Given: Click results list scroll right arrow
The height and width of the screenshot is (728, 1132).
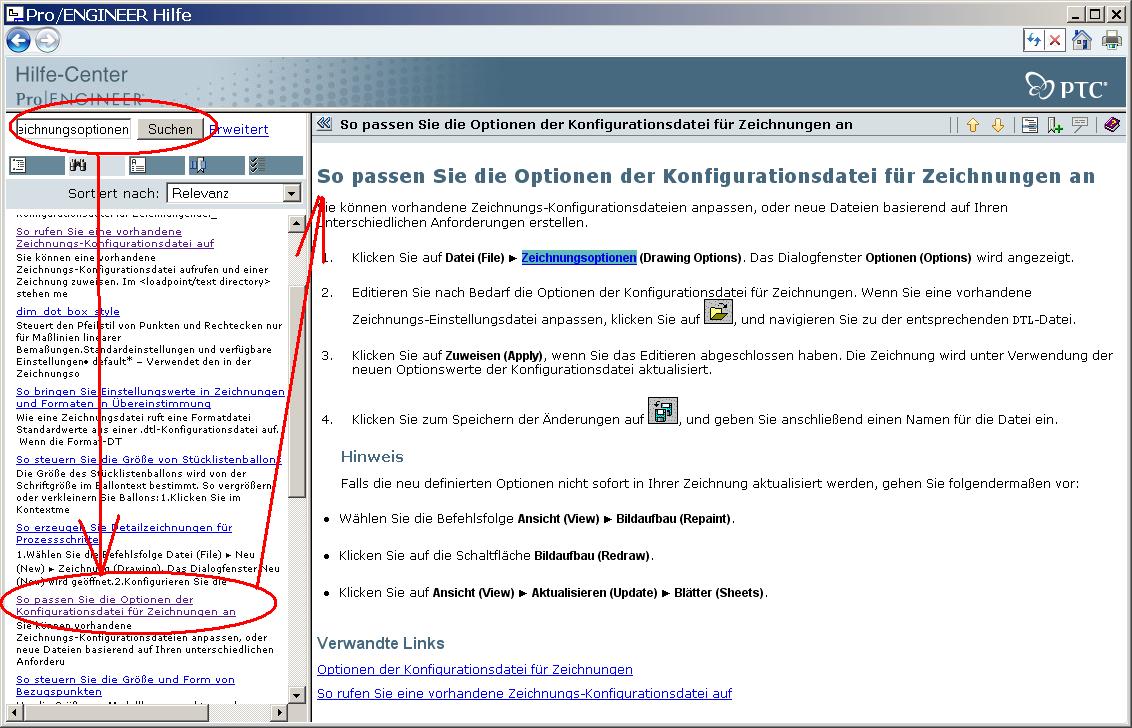Looking at the screenshot, I should [280, 712].
